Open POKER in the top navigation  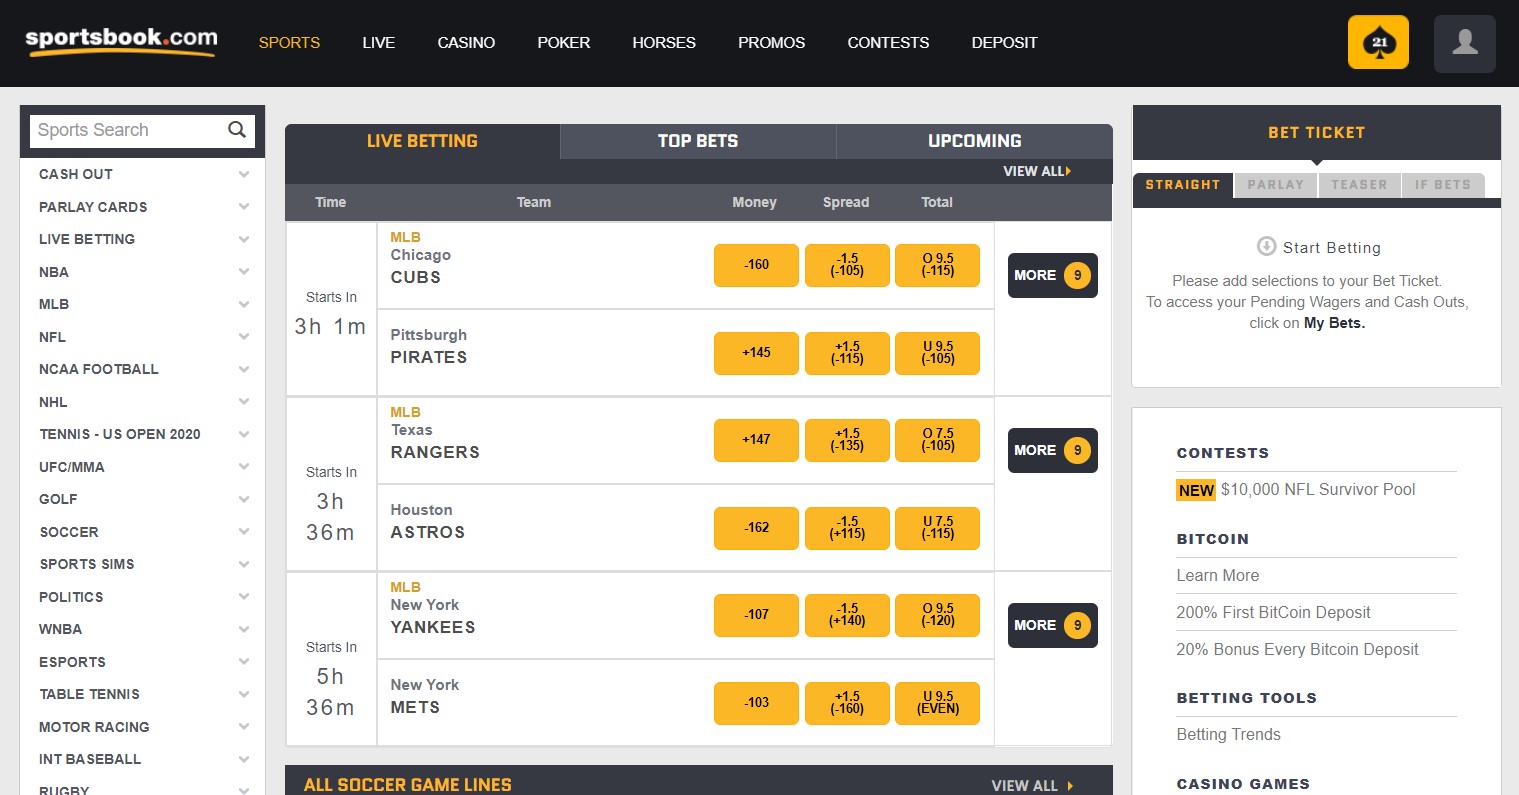click(x=564, y=43)
